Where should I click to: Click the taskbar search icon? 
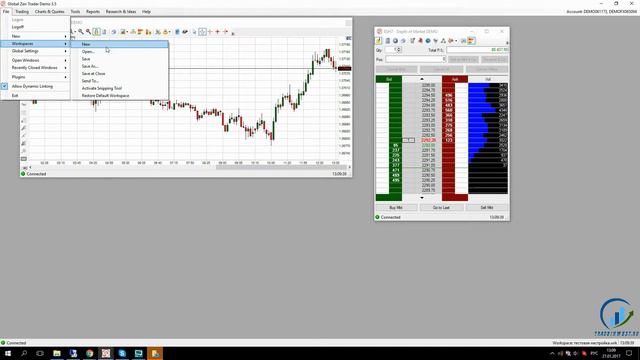click(x=24, y=353)
